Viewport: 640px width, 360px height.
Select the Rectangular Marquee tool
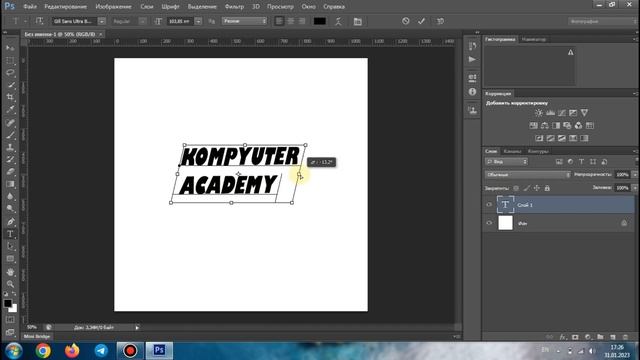point(10,60)
